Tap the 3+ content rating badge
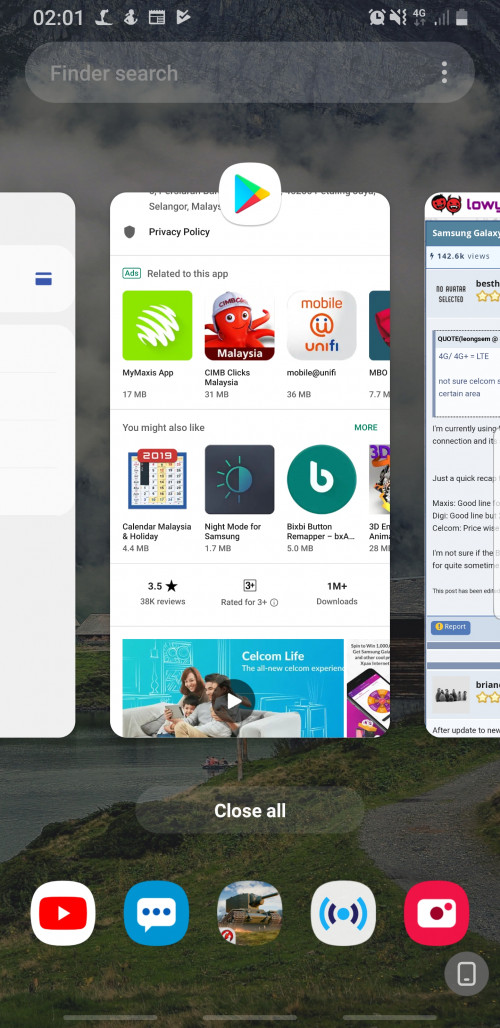The image size is (500, 1028). point(250,585)
